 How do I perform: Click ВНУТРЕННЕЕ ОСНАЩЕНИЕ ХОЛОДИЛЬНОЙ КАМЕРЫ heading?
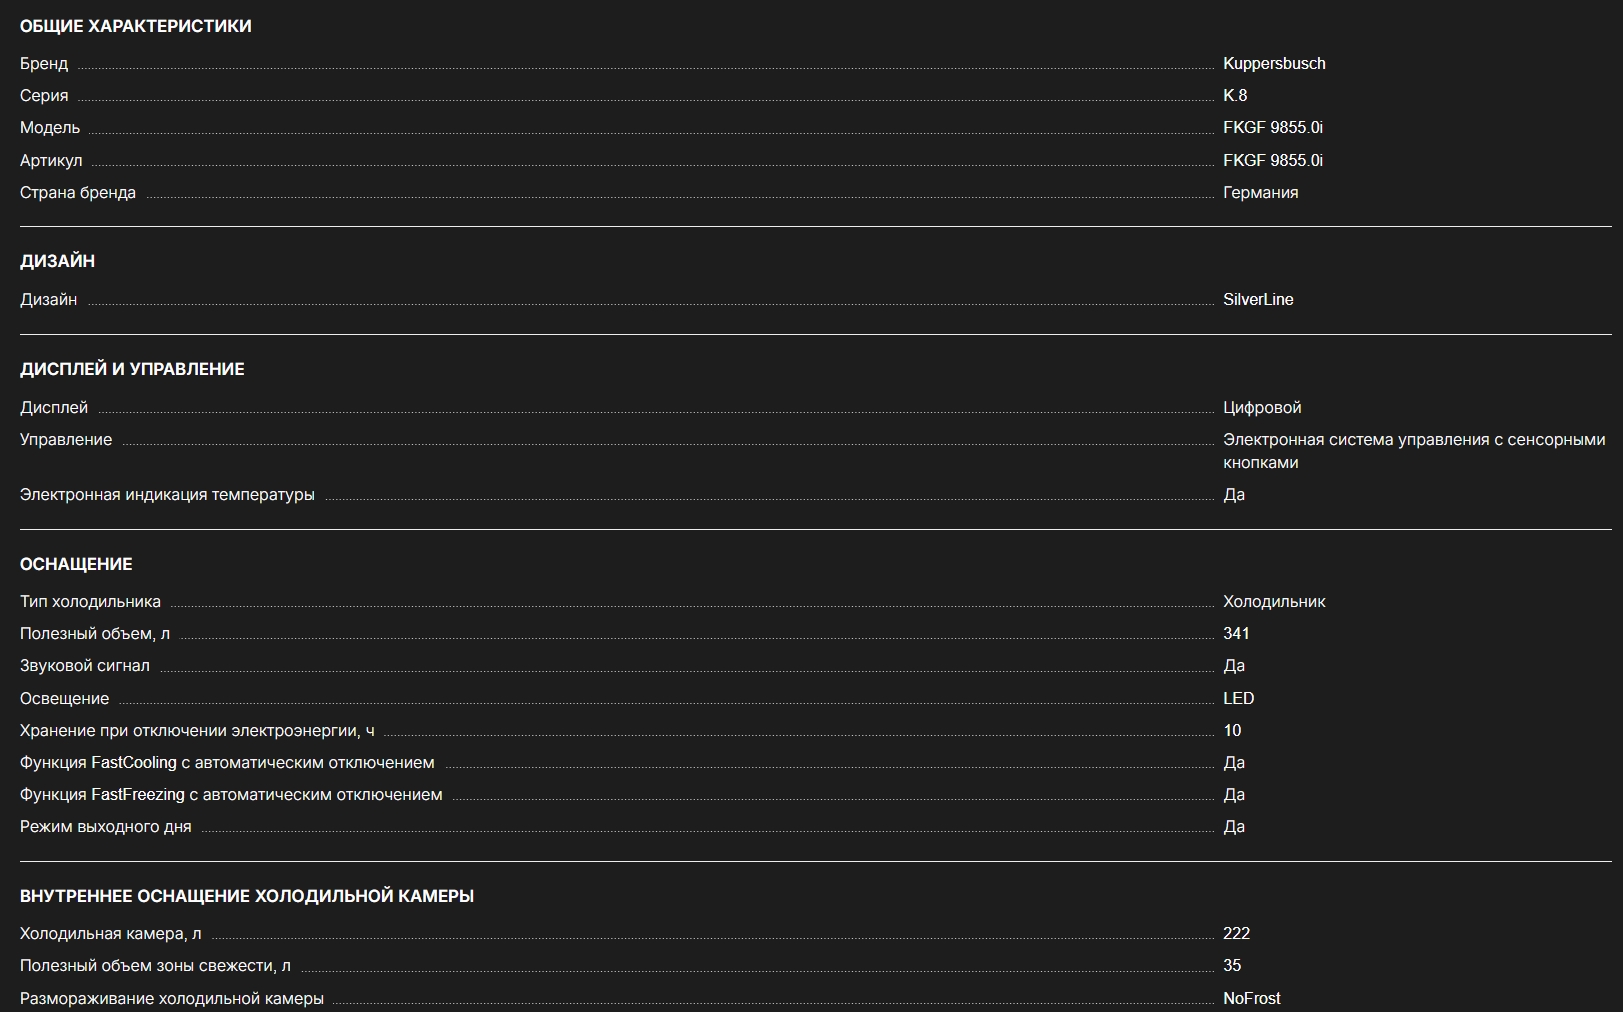pos(247,896)
